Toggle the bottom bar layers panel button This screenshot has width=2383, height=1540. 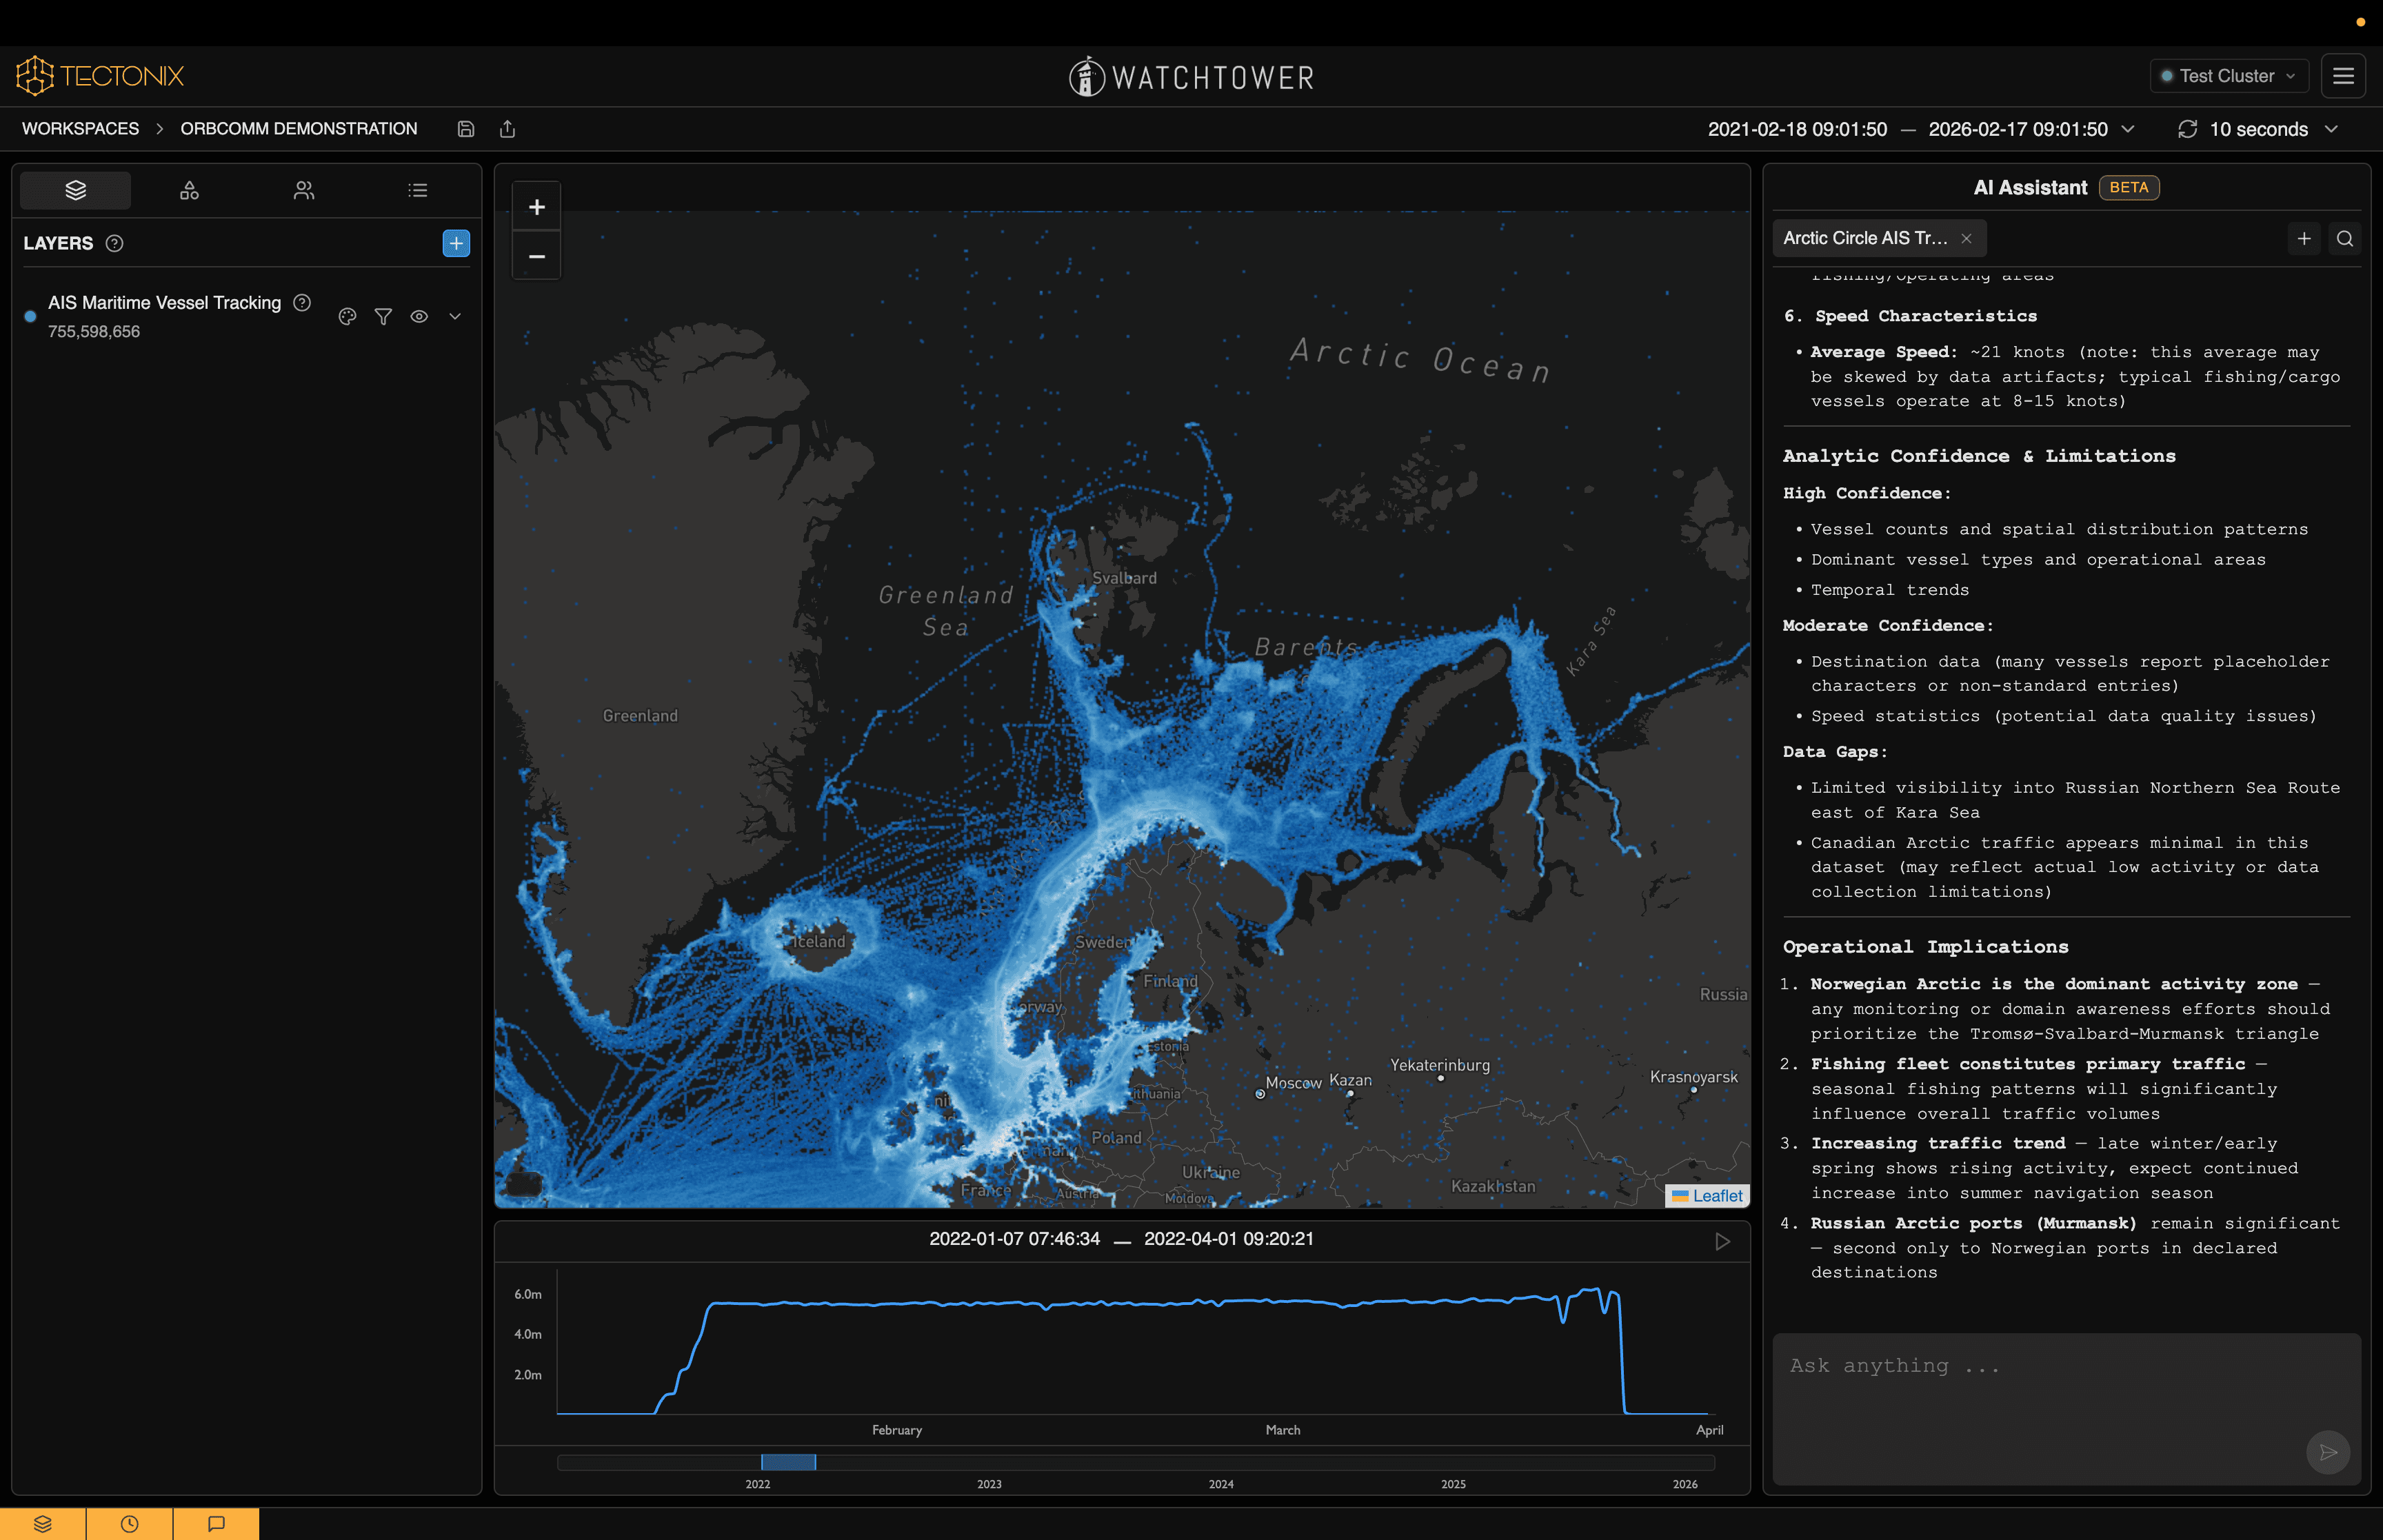point(43,1524)
